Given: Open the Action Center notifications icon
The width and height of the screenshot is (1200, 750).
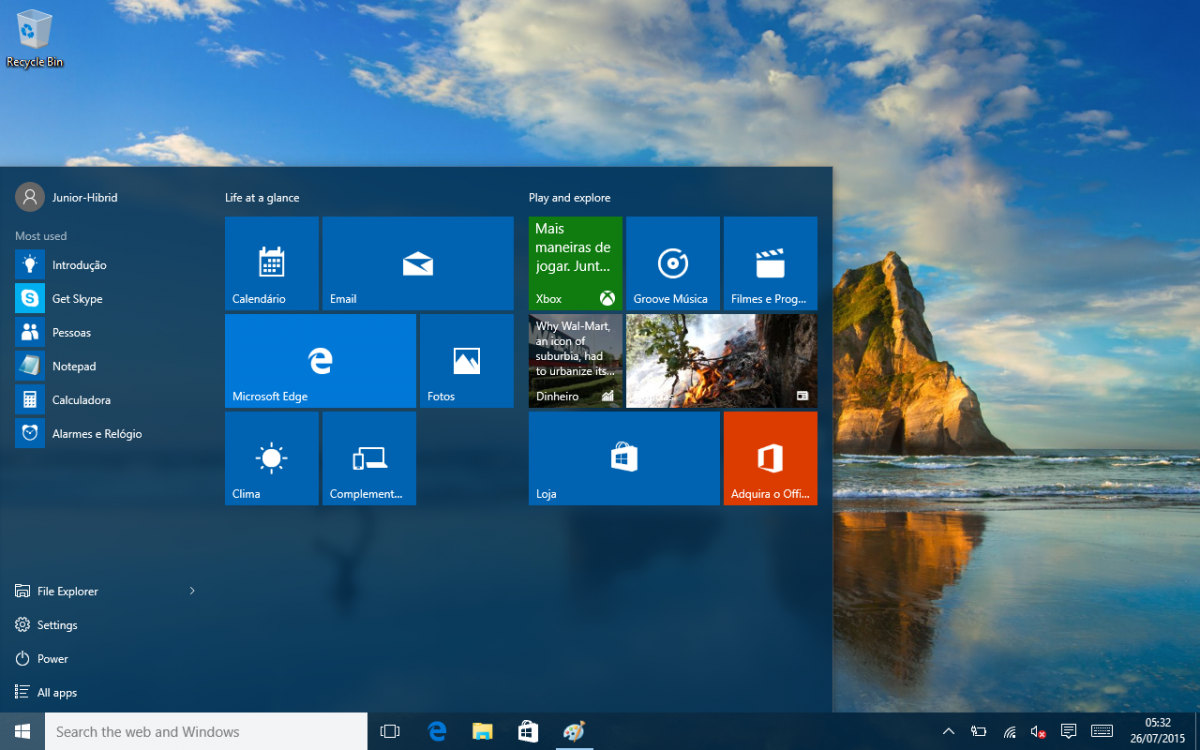Looking at the screenshot, I should (x=1068, y=731).
